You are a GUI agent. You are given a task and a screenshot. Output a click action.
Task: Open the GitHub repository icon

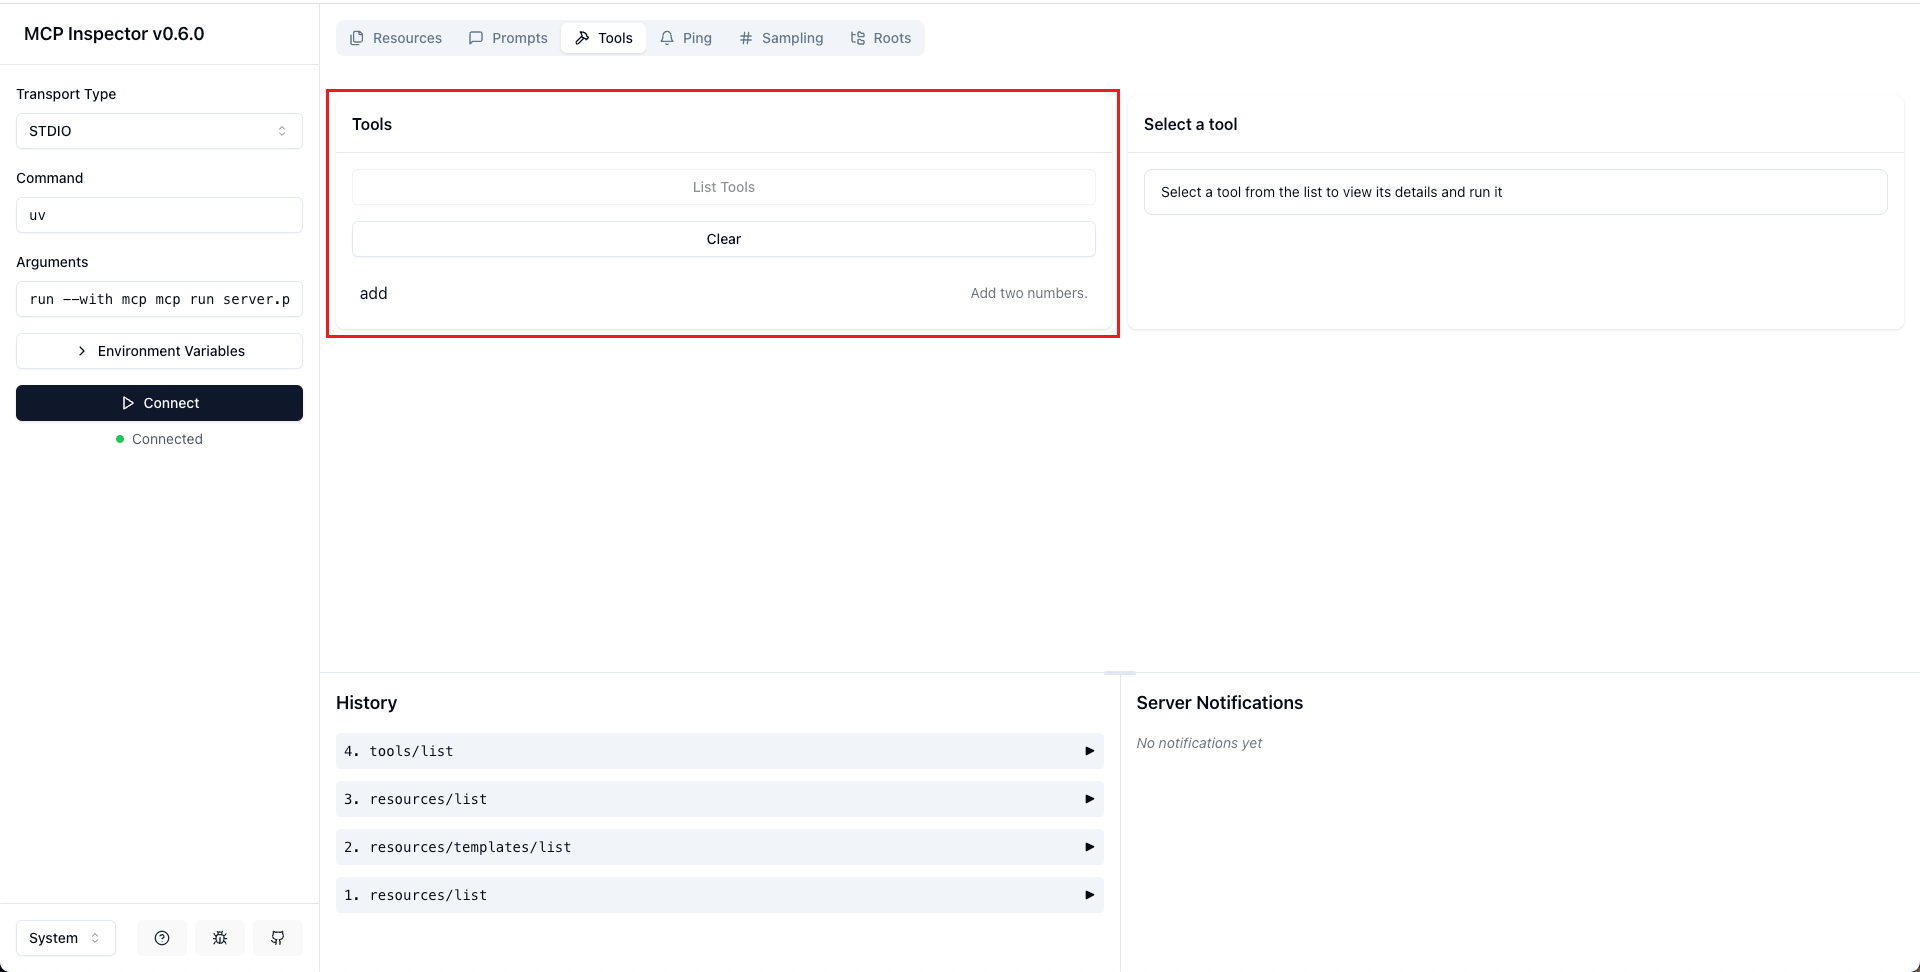click(278, 938)
